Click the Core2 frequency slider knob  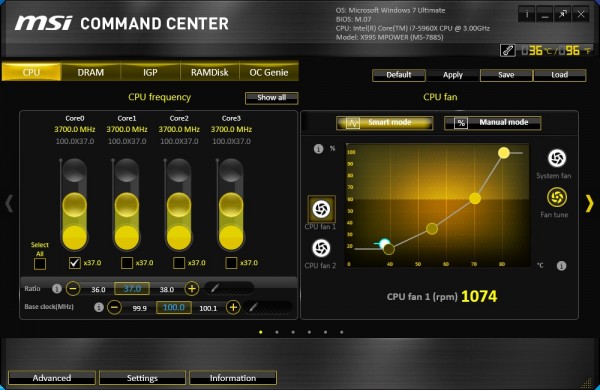[x=179, y=205]
